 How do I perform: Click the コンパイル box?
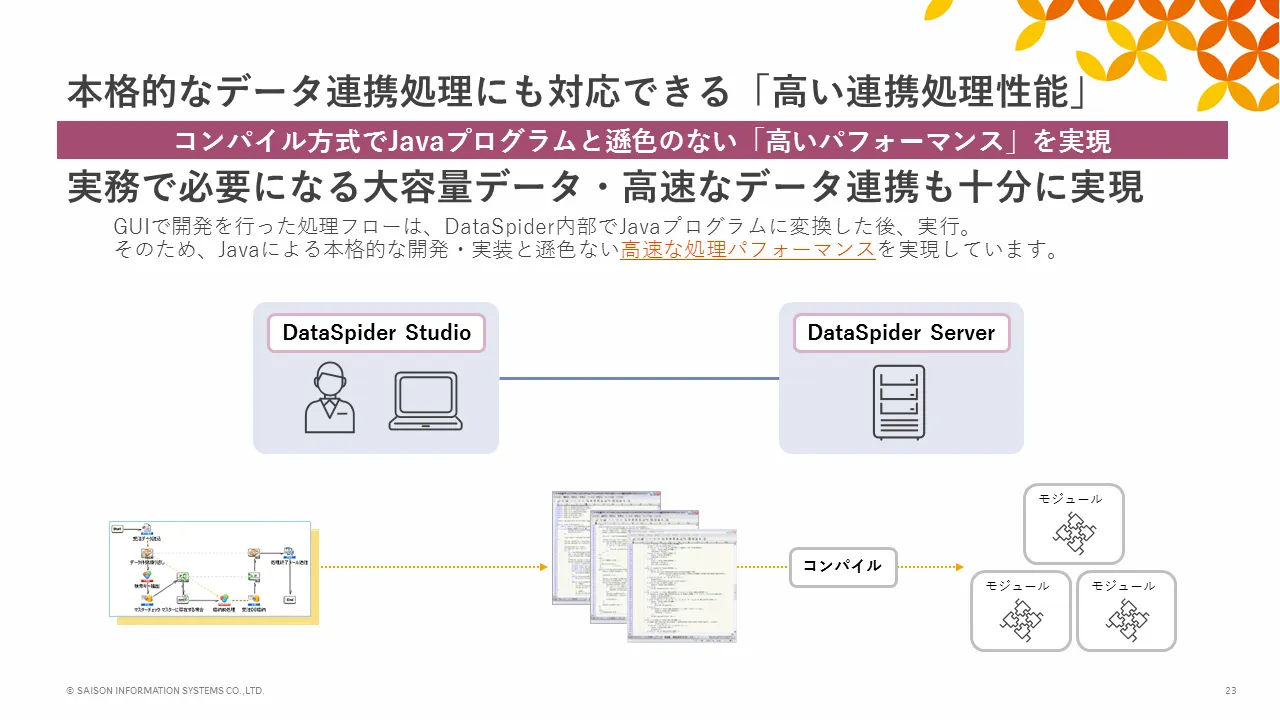pyautogui.click(x=843, y=566)
